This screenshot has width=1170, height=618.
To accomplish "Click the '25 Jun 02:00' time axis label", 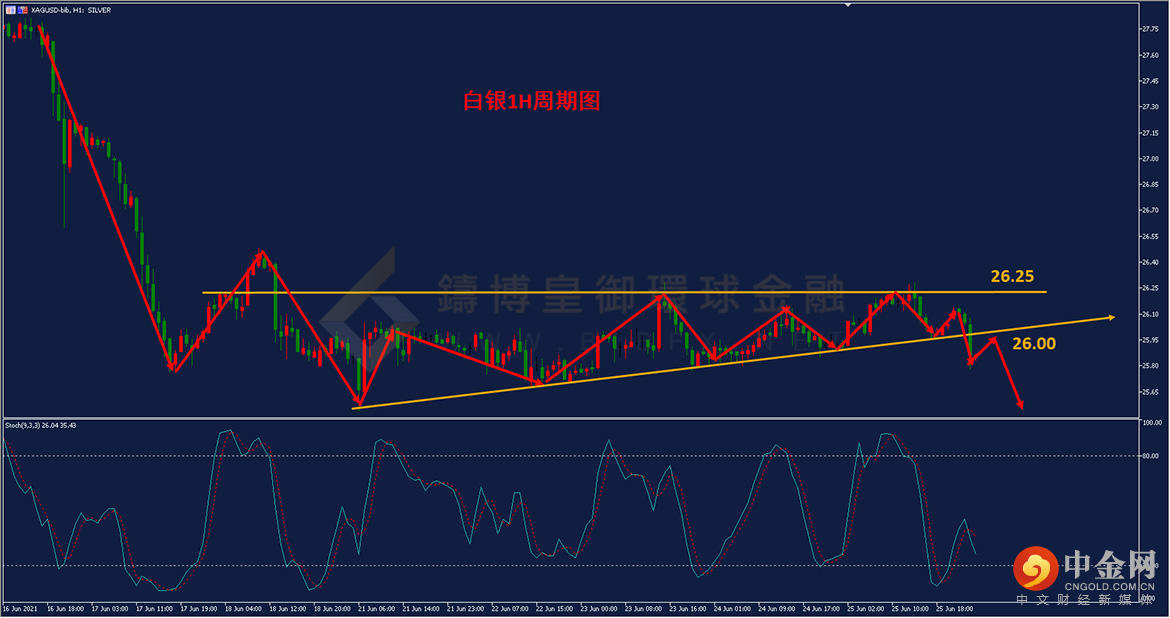I will pos(866,609).
